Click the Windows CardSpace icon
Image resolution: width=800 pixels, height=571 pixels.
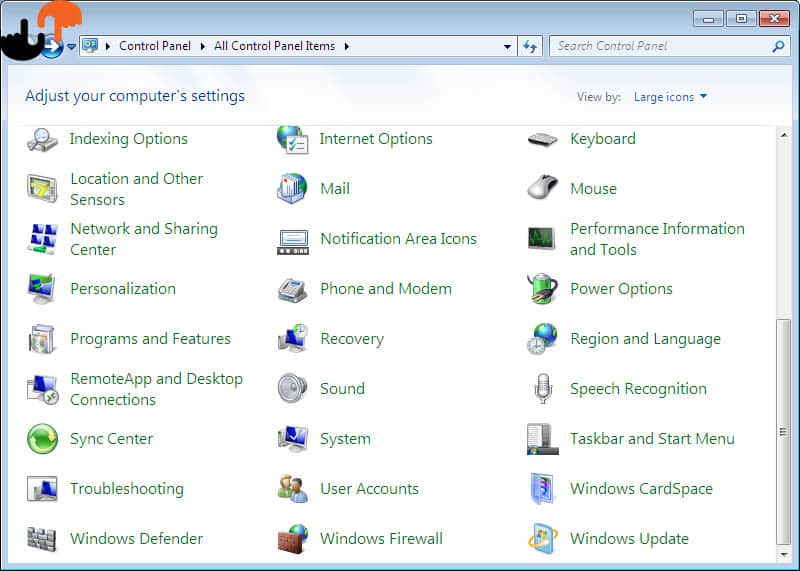(542, 488)
